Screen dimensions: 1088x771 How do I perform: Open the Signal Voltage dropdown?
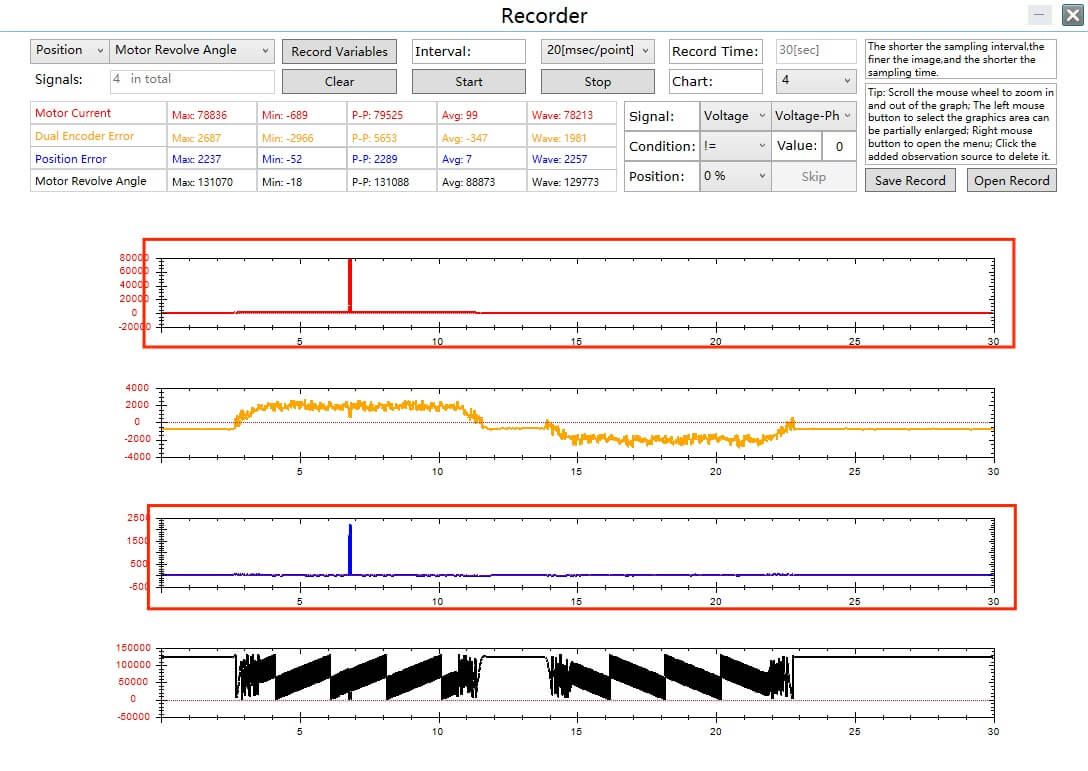tap(734, 116)
